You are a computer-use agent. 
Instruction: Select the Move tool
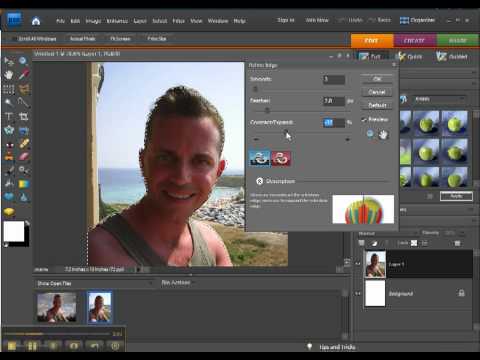[9, 61]
